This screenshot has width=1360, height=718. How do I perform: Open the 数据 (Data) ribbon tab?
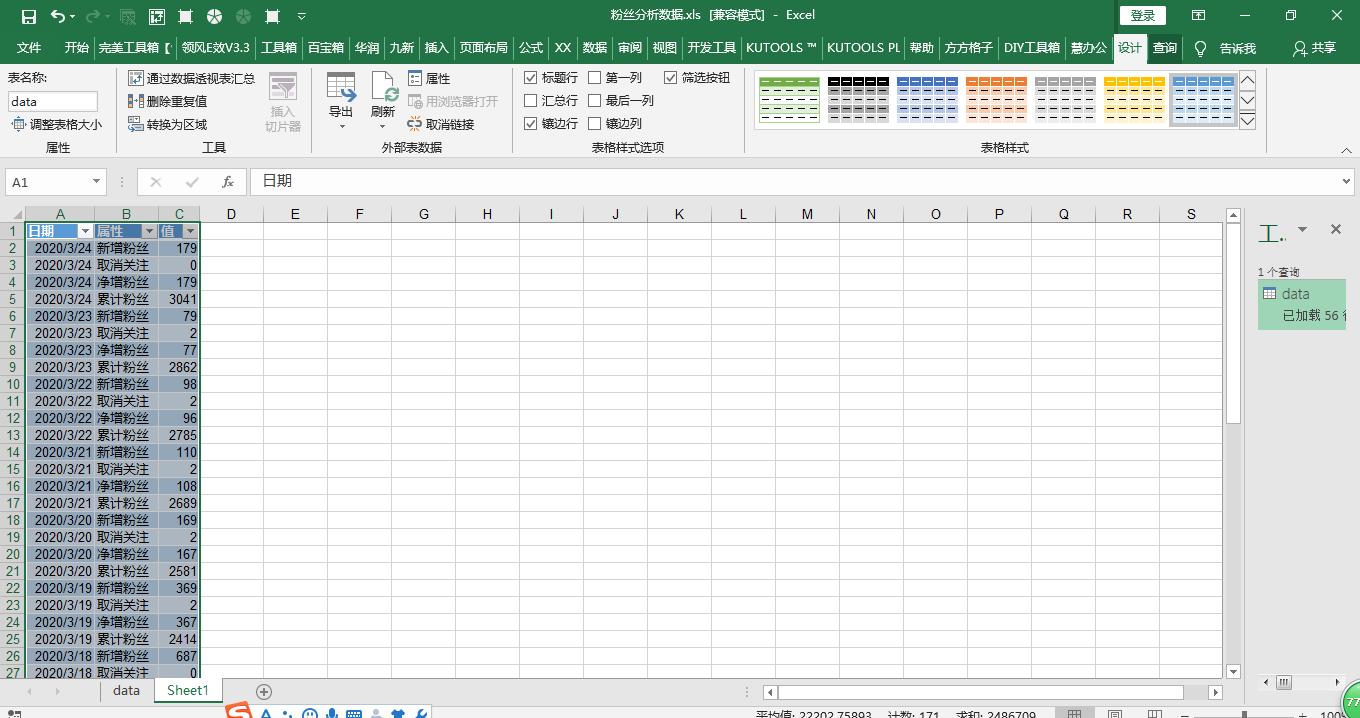click(595, 47)
